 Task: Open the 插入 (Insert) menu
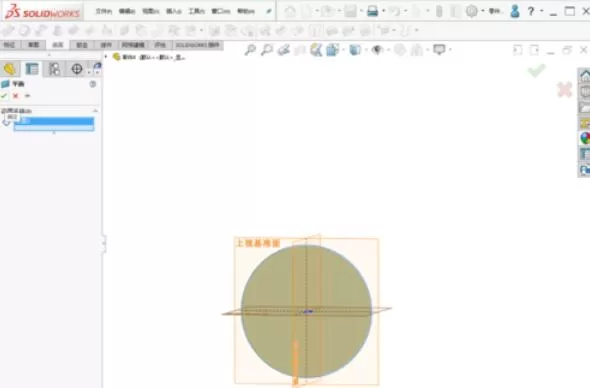[x=174, y=11]
